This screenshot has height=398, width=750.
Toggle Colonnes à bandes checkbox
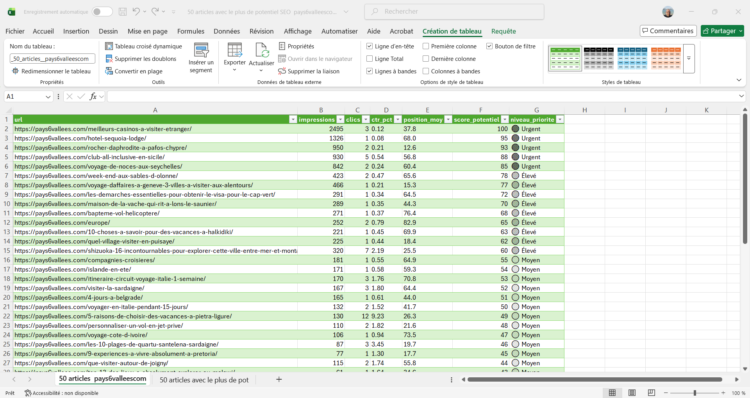point(425,71)
